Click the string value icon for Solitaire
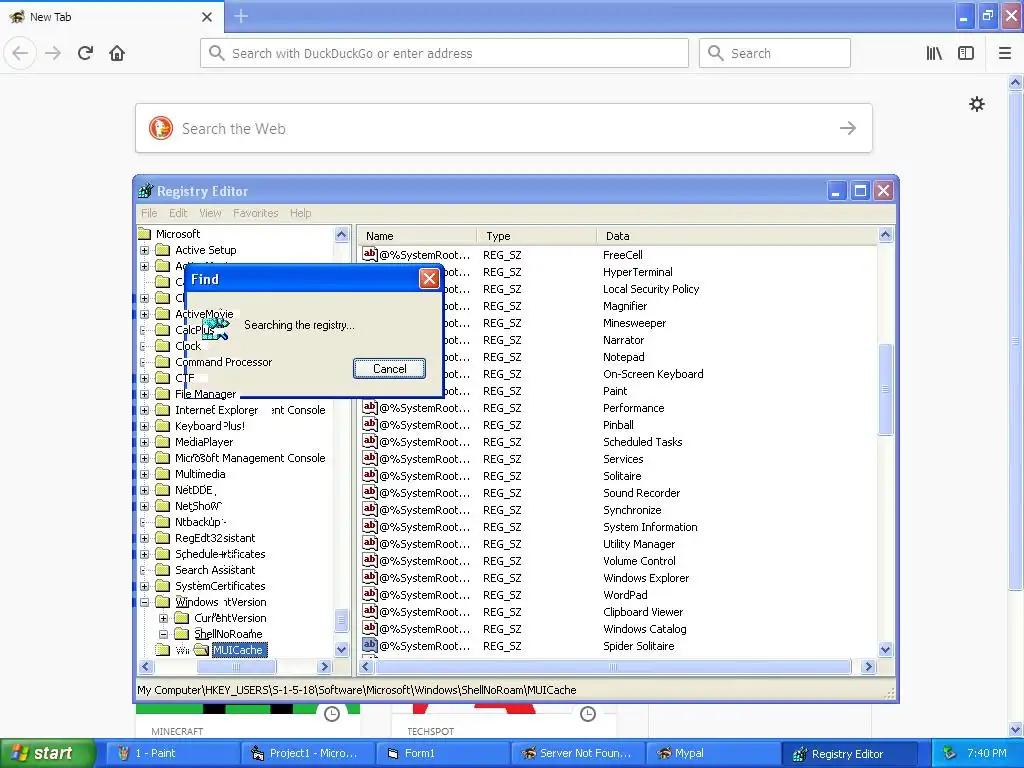Image resolution: width=1024 pixels, height=768 pixels. click(370, 475)
